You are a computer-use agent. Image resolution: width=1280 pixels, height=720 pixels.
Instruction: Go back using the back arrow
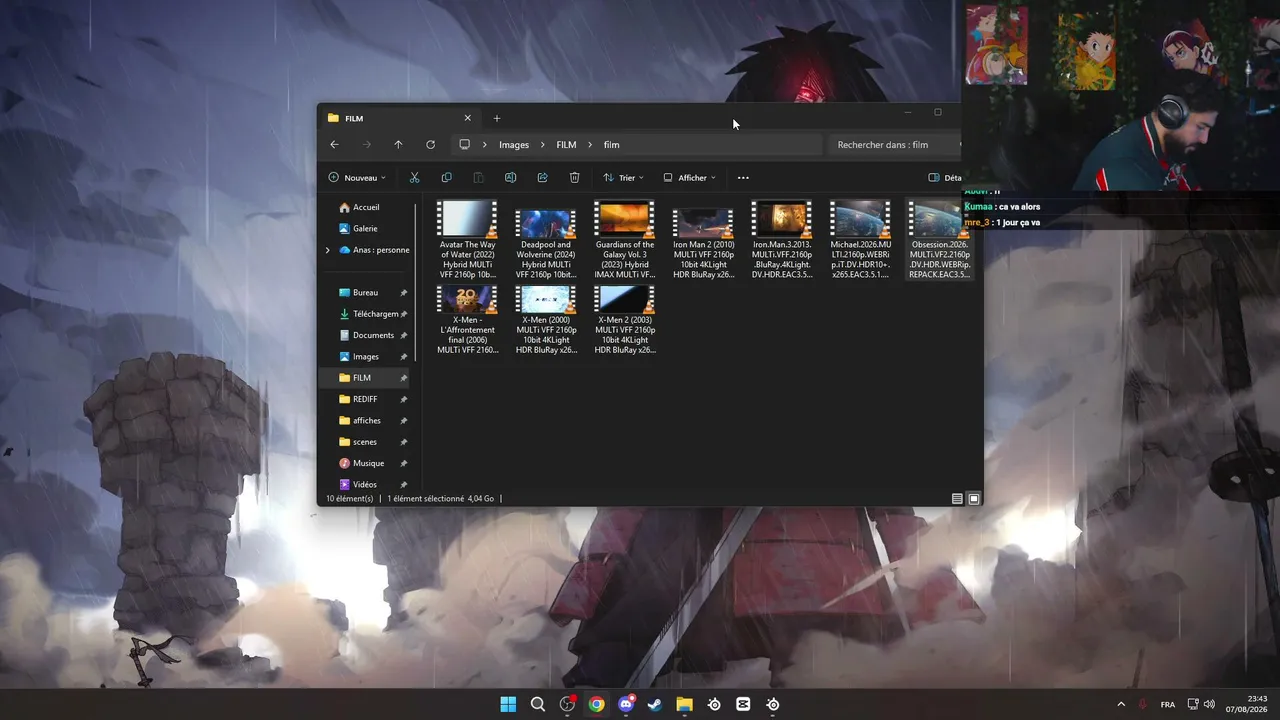(334, 145)
